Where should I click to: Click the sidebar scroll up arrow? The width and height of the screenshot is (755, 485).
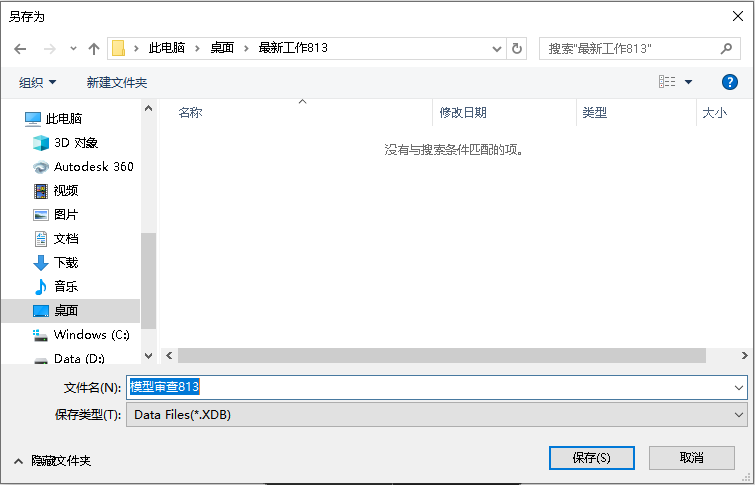coord(149,109)
